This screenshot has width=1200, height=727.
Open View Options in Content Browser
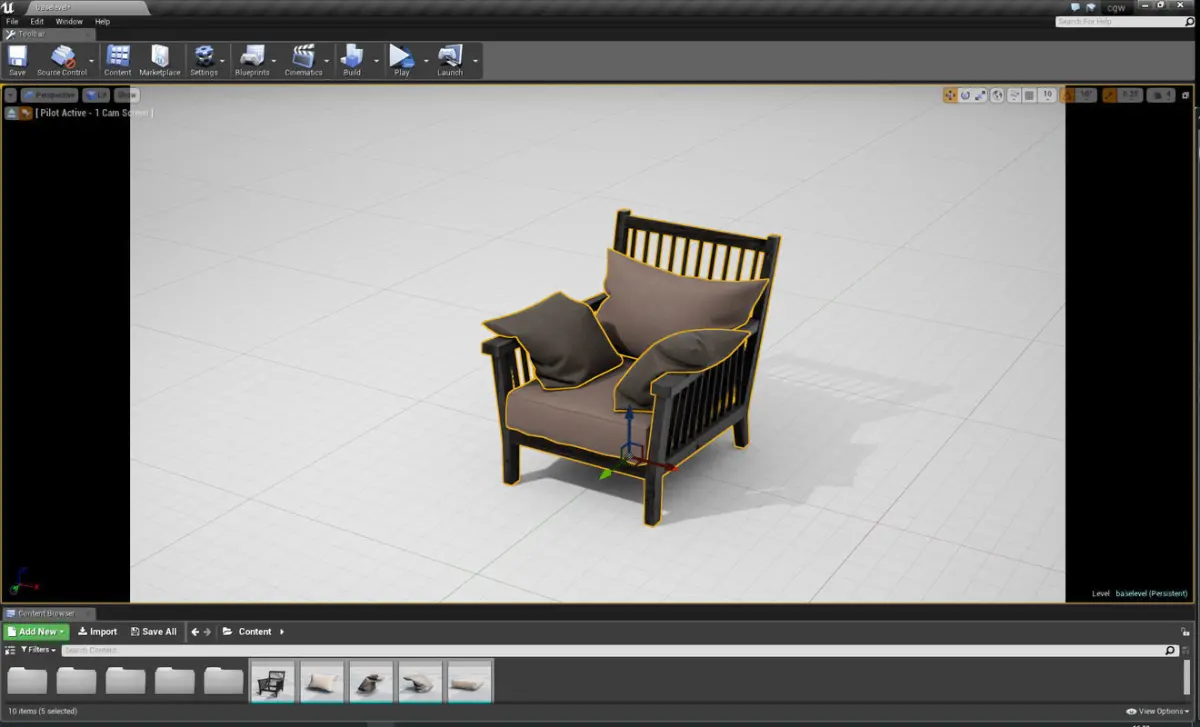pos(1160,711)
